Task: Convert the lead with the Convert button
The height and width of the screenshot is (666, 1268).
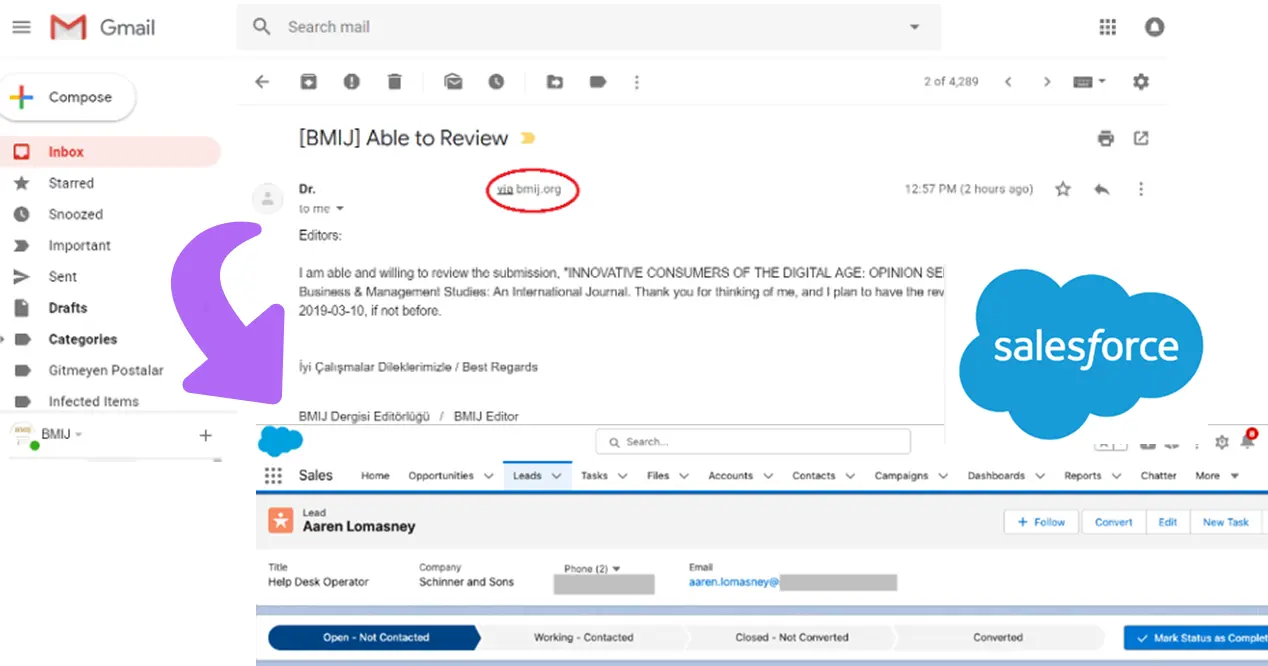Action: coord(1113,522)
